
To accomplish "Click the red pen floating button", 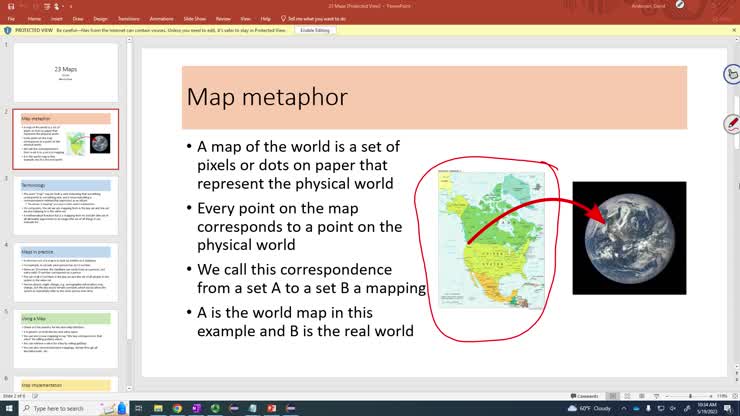I will click(x=732, y=124).
